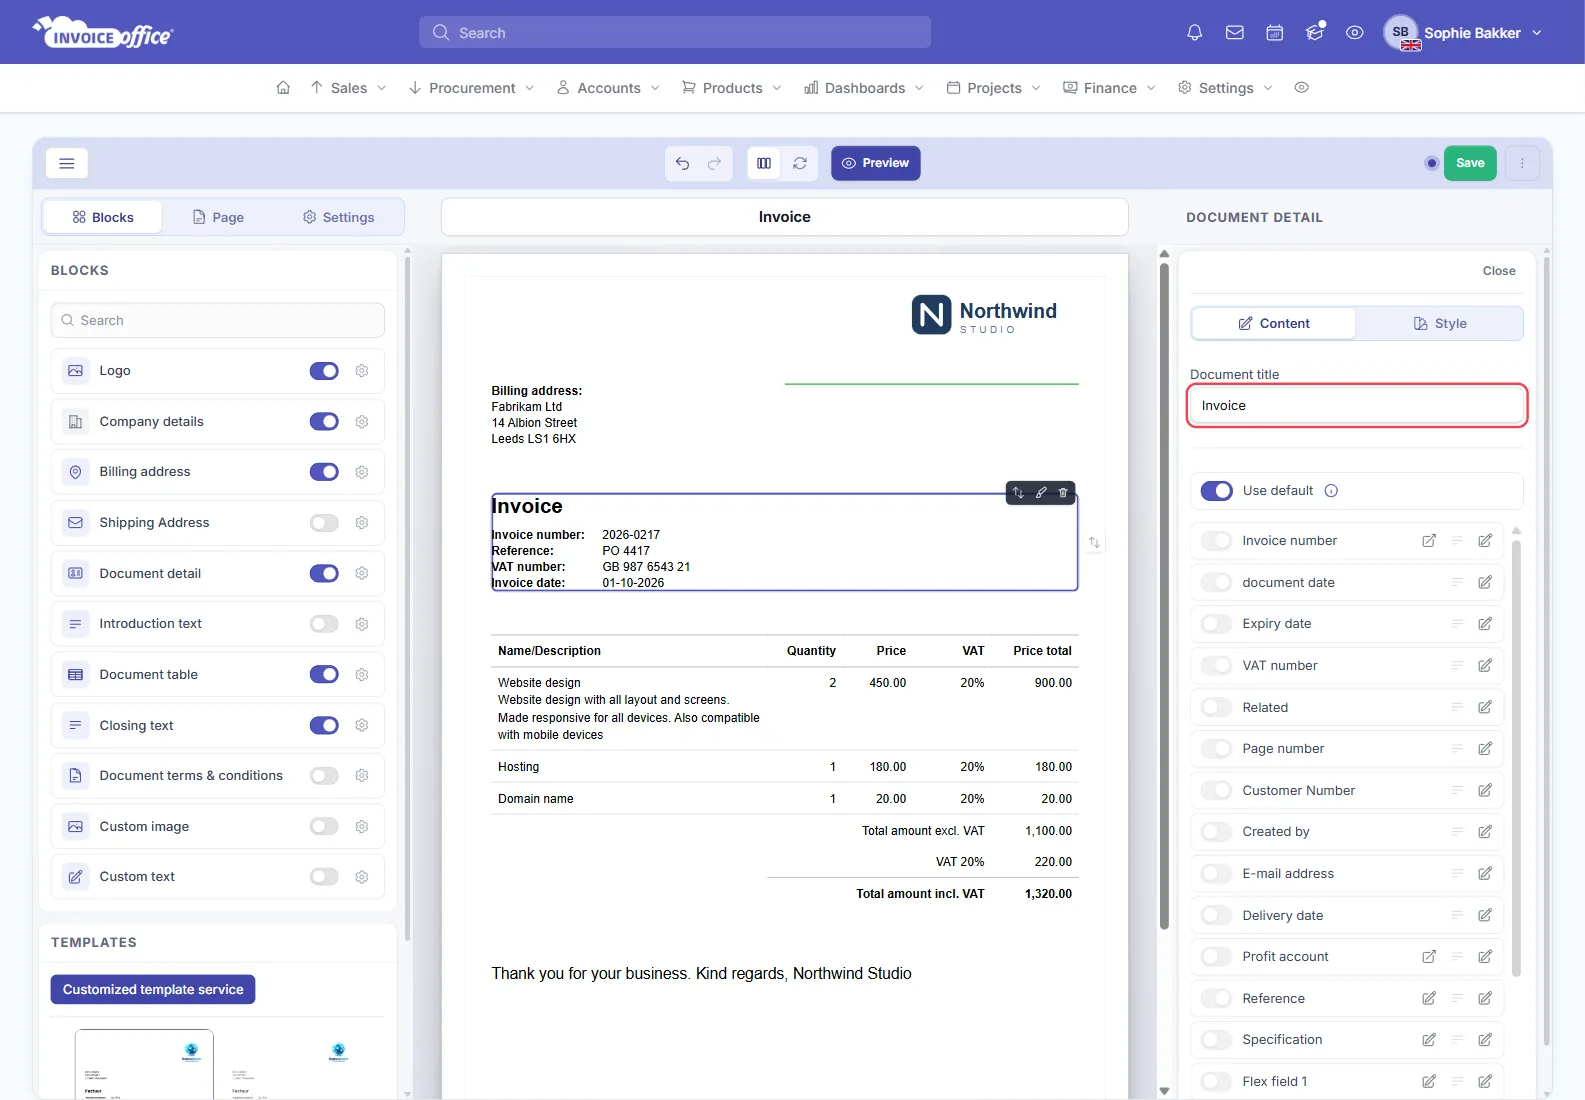Enable the Invoice number field toggle
Viewport: 1585px width, 1100px height.
[1216, 541]
